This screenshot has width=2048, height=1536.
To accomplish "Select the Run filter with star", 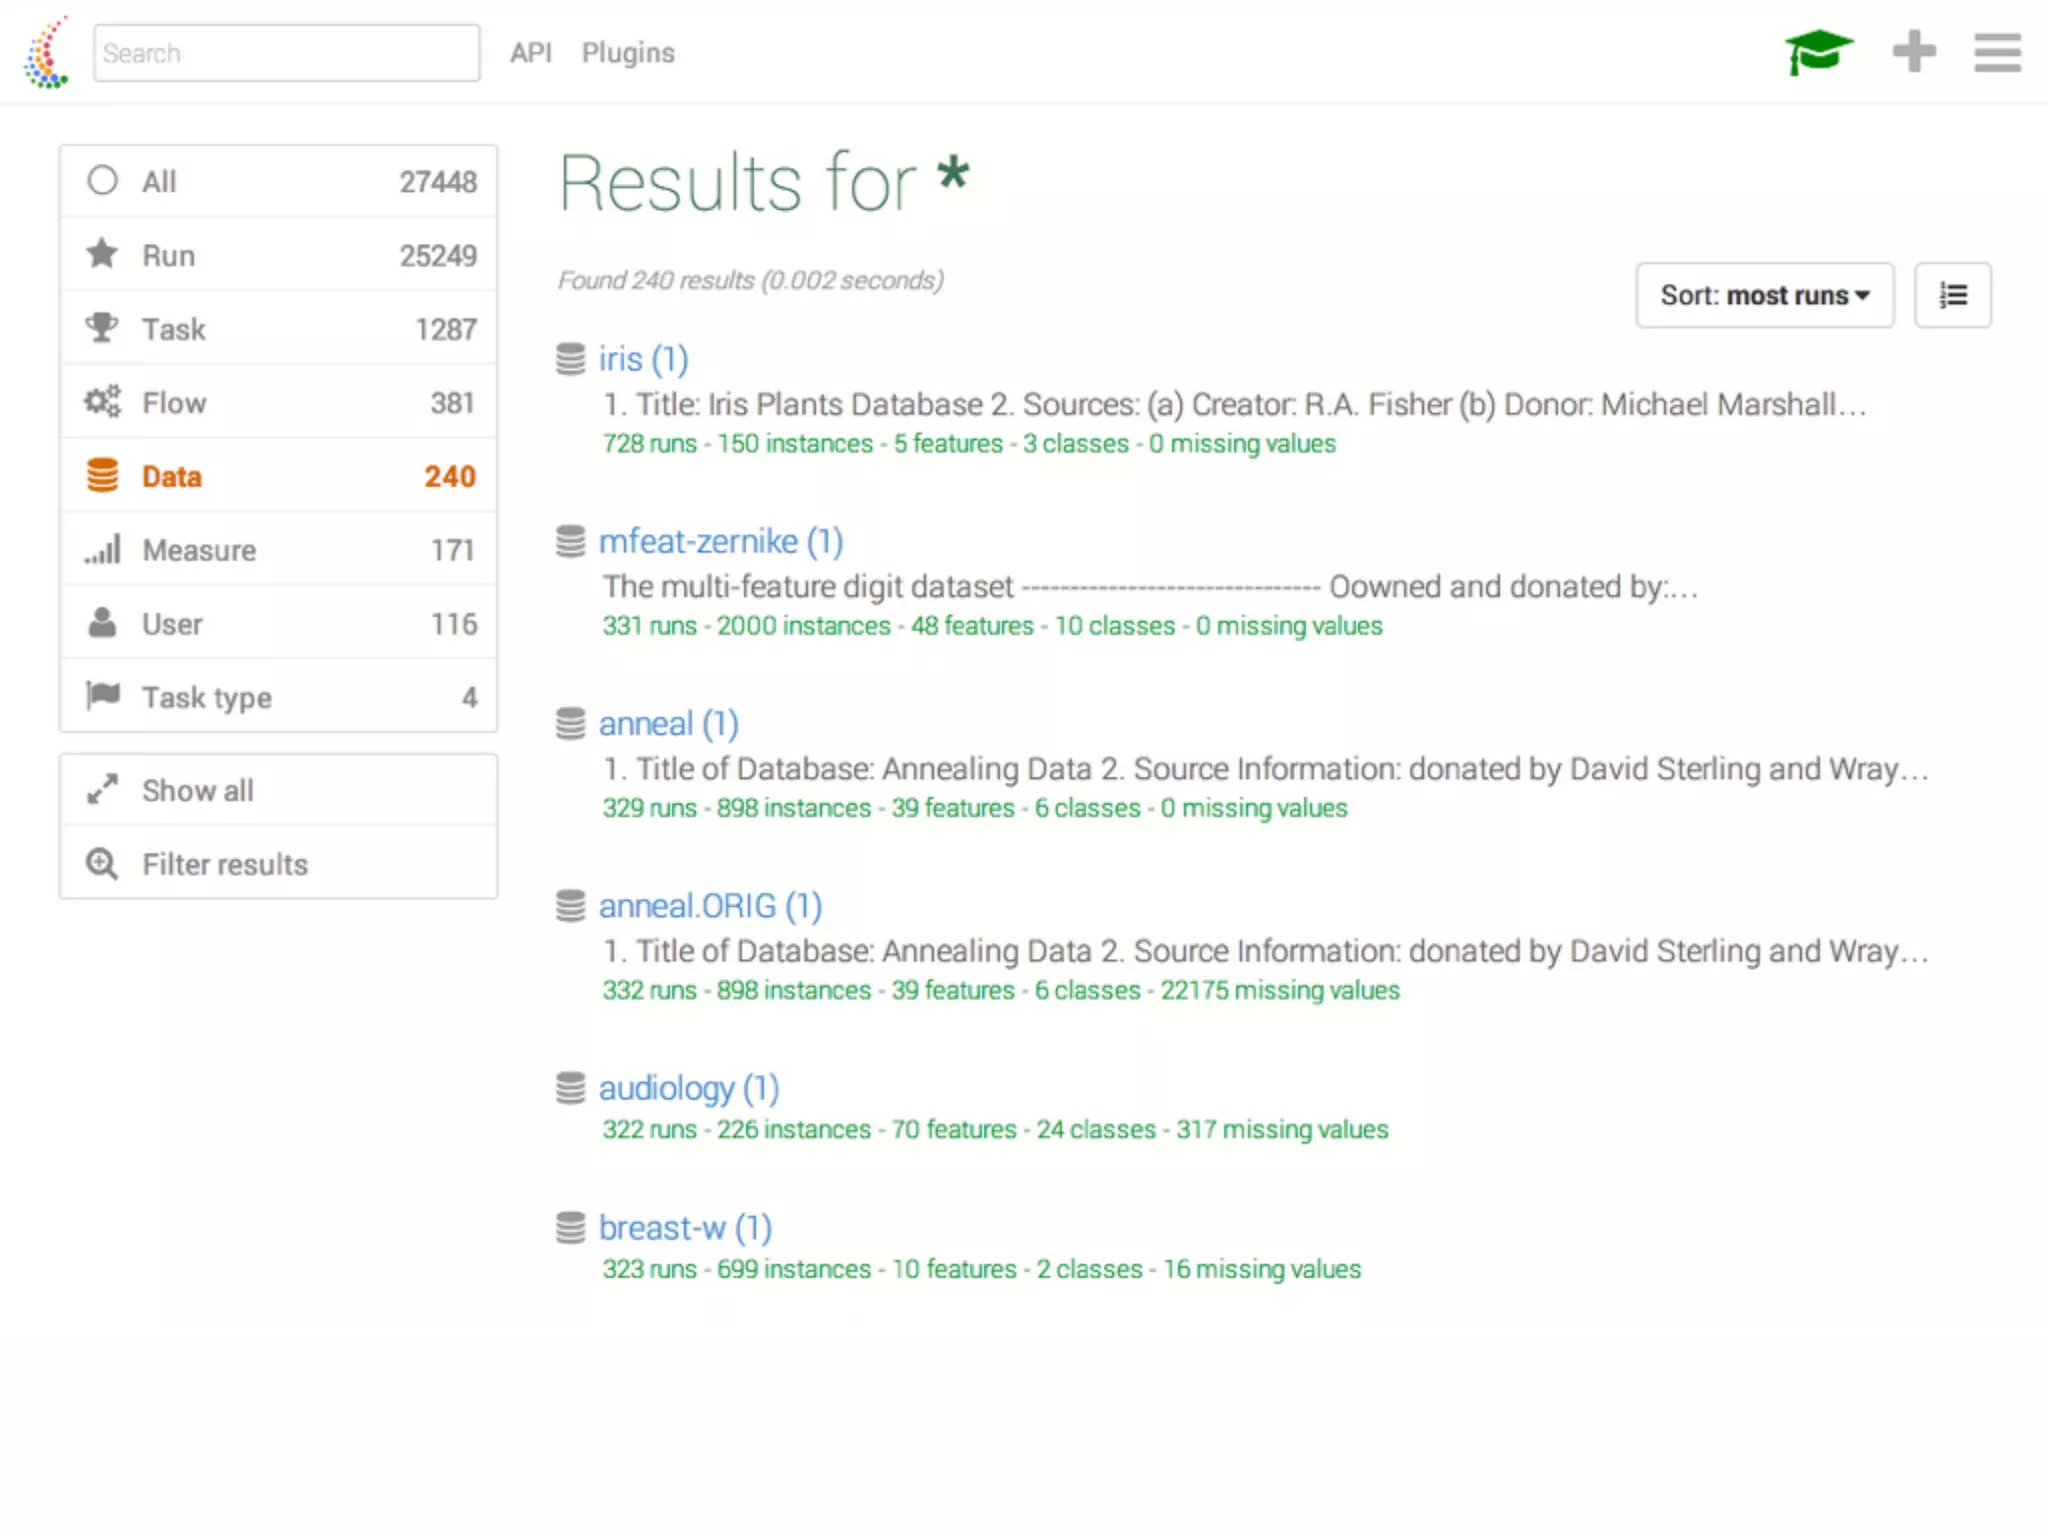I will click(x=278, y=255).
